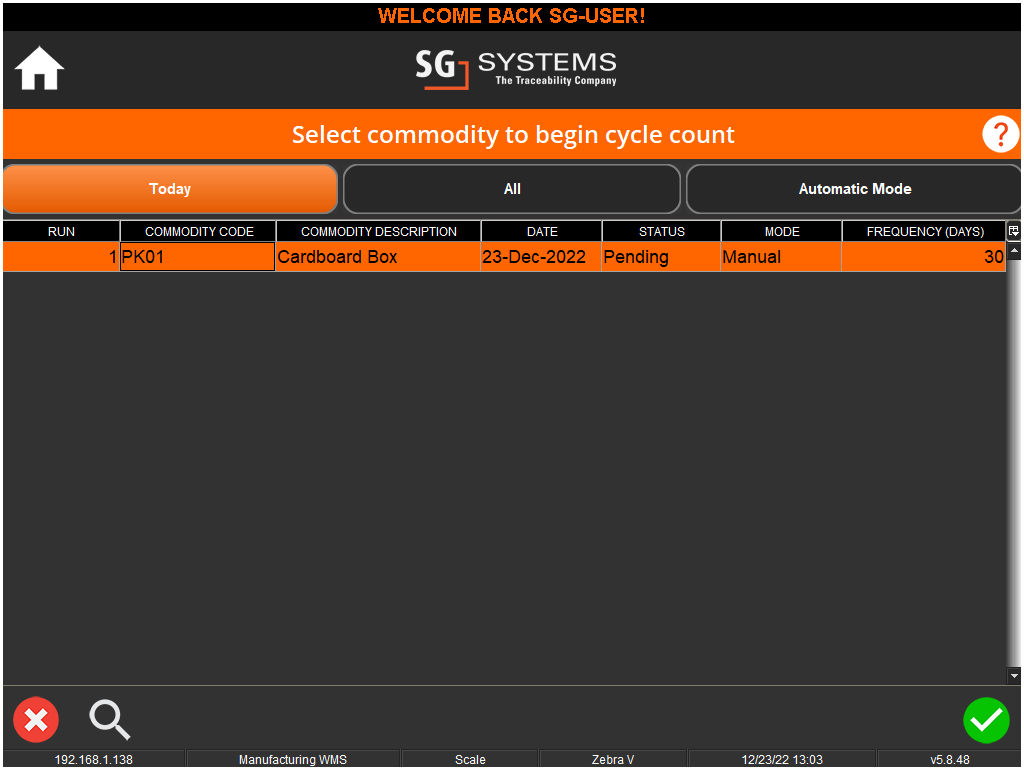Image resolution: width=1024 pixels, height=770 pixels.
Task: Check the Zebra V printer status
Action: click(612, 759)
